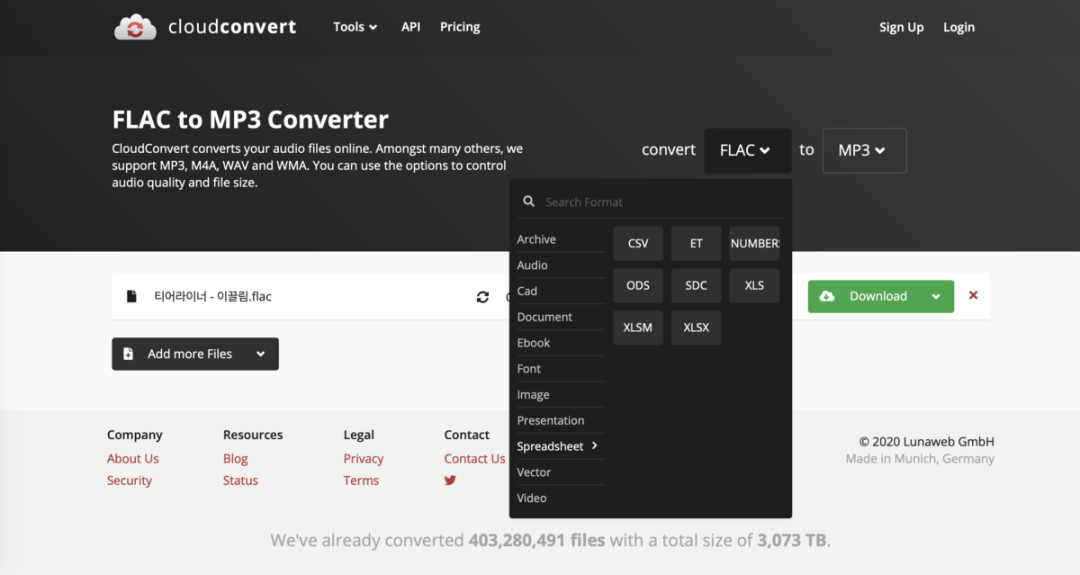Viewport: 1080px width, 575px height.
Task: Click the add-file icon on Add more Files
Action: pyautogui.click(x=128, y=354)
